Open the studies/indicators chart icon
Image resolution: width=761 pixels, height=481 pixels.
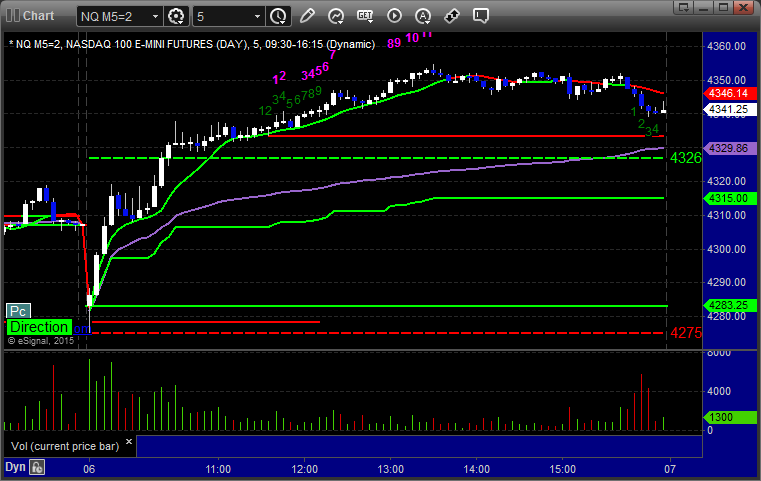point(336,16)
